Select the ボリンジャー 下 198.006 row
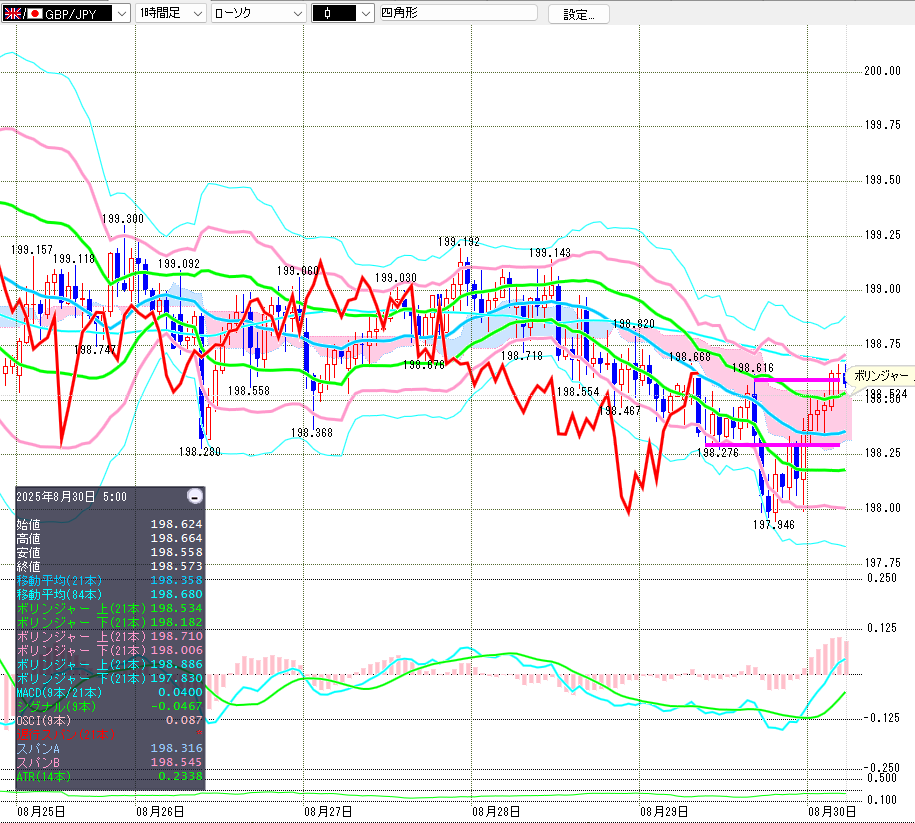This screenshot has width=915, height=823. tap(110, 650)
